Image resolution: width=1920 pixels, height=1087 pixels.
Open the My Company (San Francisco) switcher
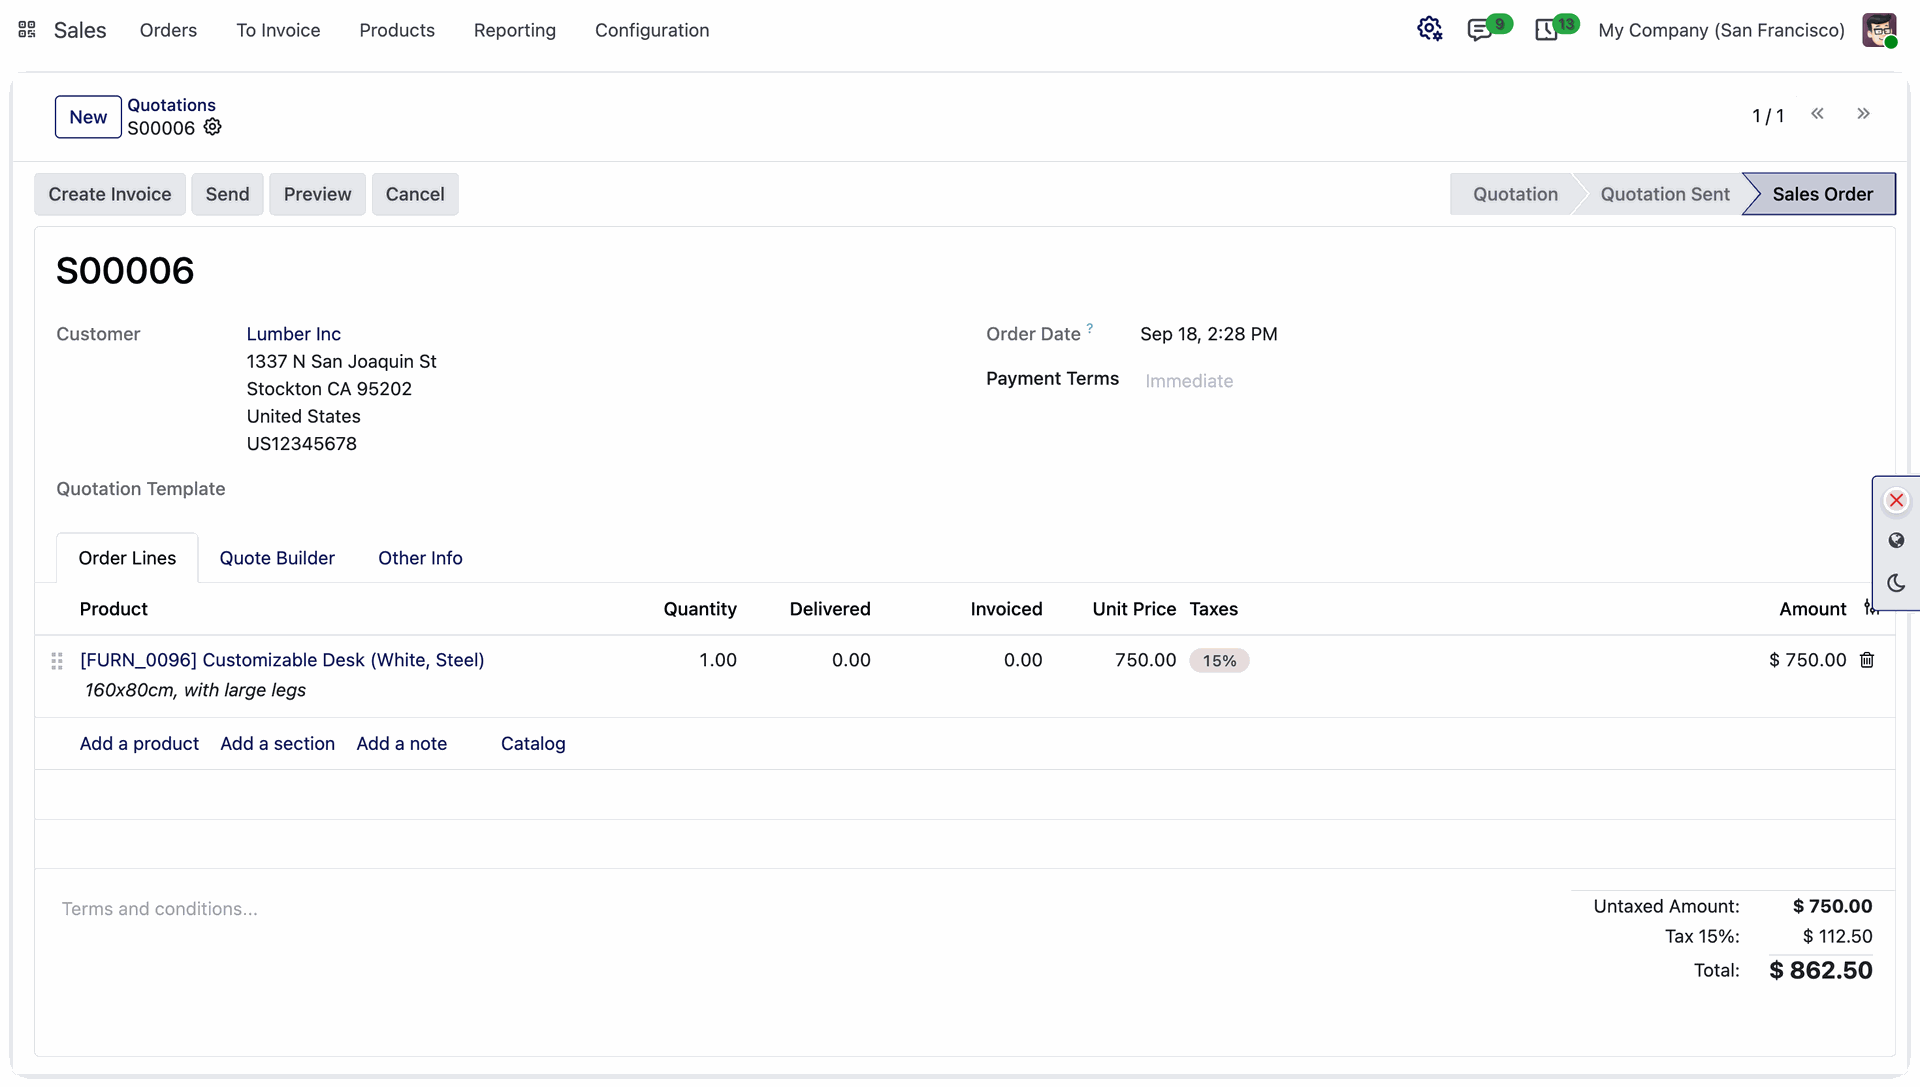(x=1721, y=30)
